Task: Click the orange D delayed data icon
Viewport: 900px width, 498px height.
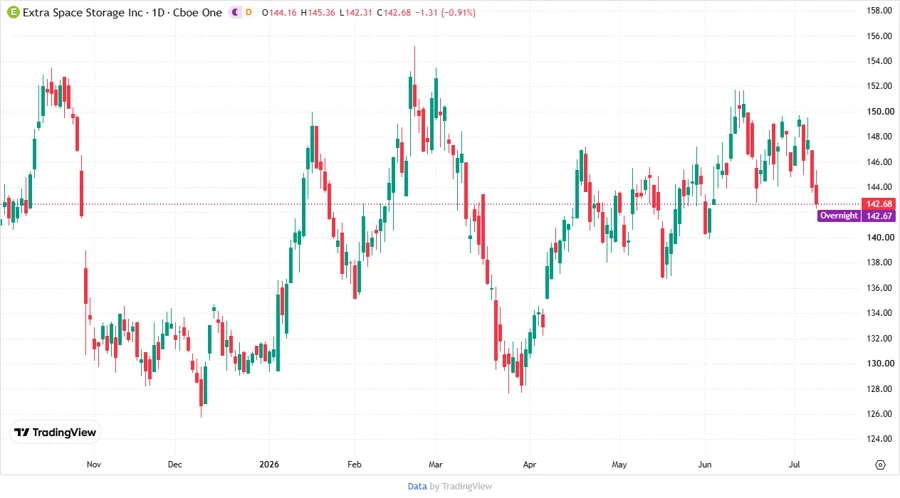Action: pos(249,12)
